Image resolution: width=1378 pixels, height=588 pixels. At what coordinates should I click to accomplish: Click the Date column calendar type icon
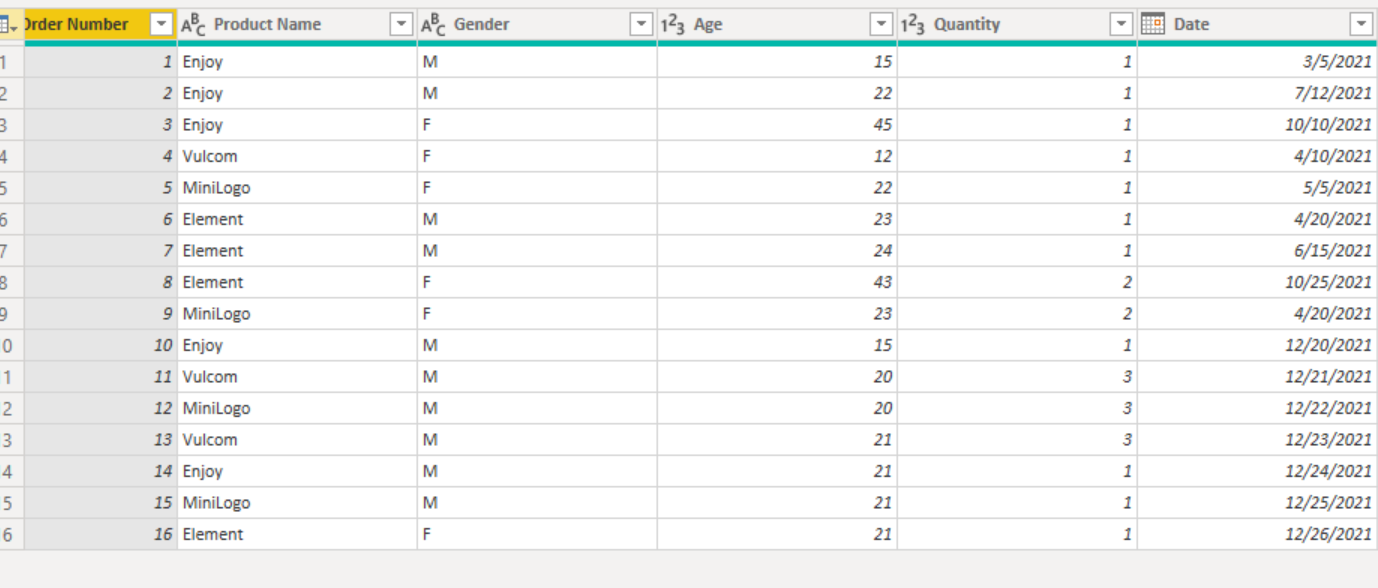coord(1153,24)
